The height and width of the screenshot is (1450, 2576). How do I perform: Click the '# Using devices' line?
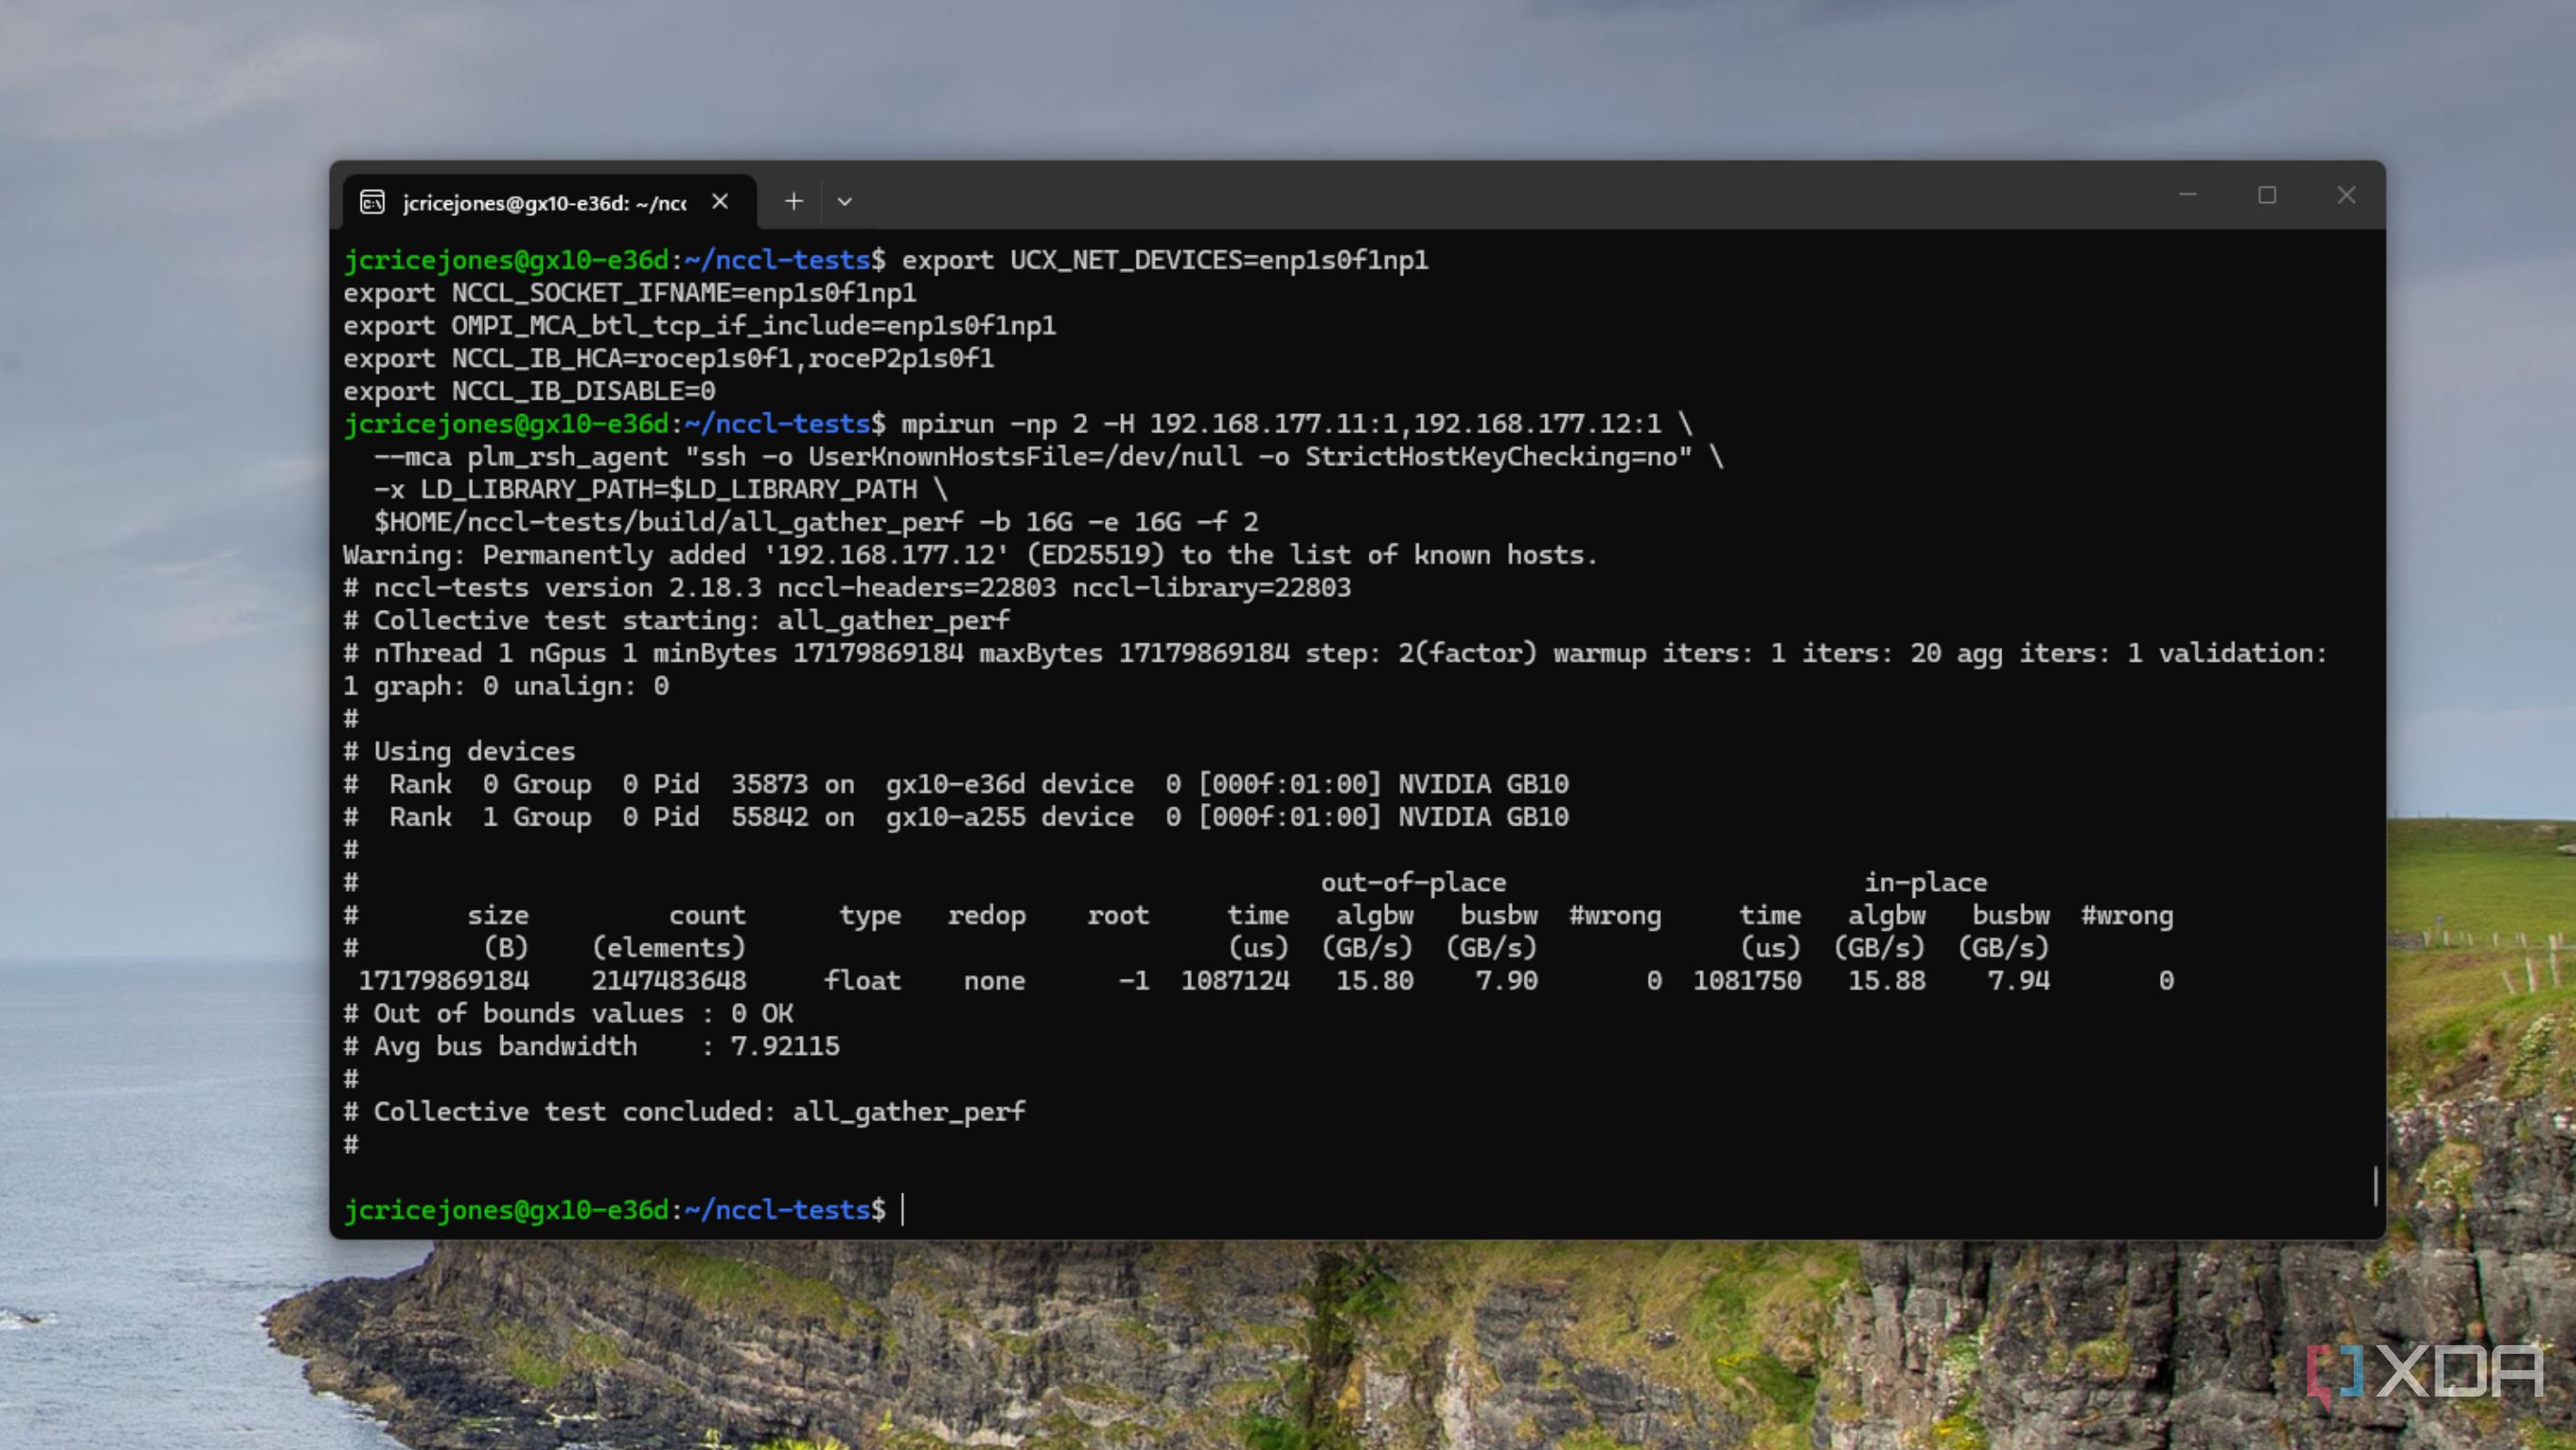click(459, 752)
